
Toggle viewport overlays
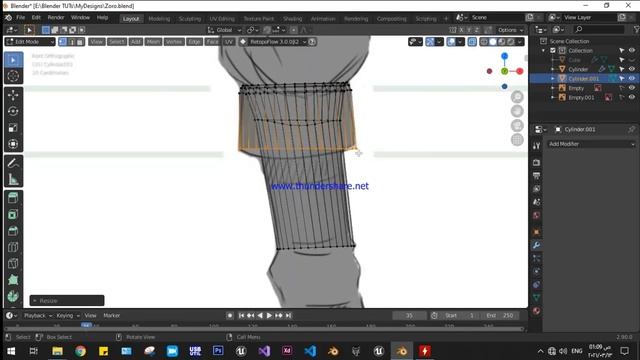(451, 42)
